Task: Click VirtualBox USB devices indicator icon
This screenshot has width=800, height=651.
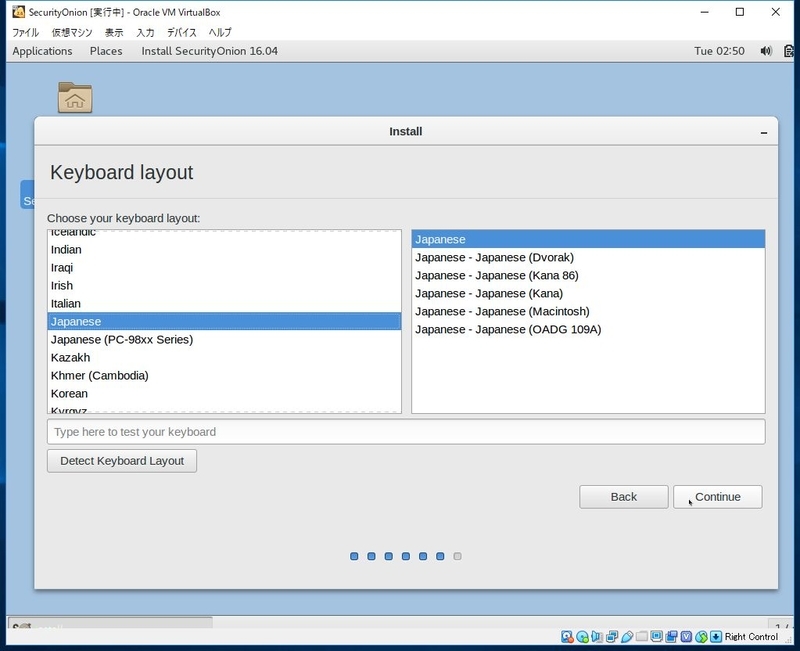Action: coord(627,636)
